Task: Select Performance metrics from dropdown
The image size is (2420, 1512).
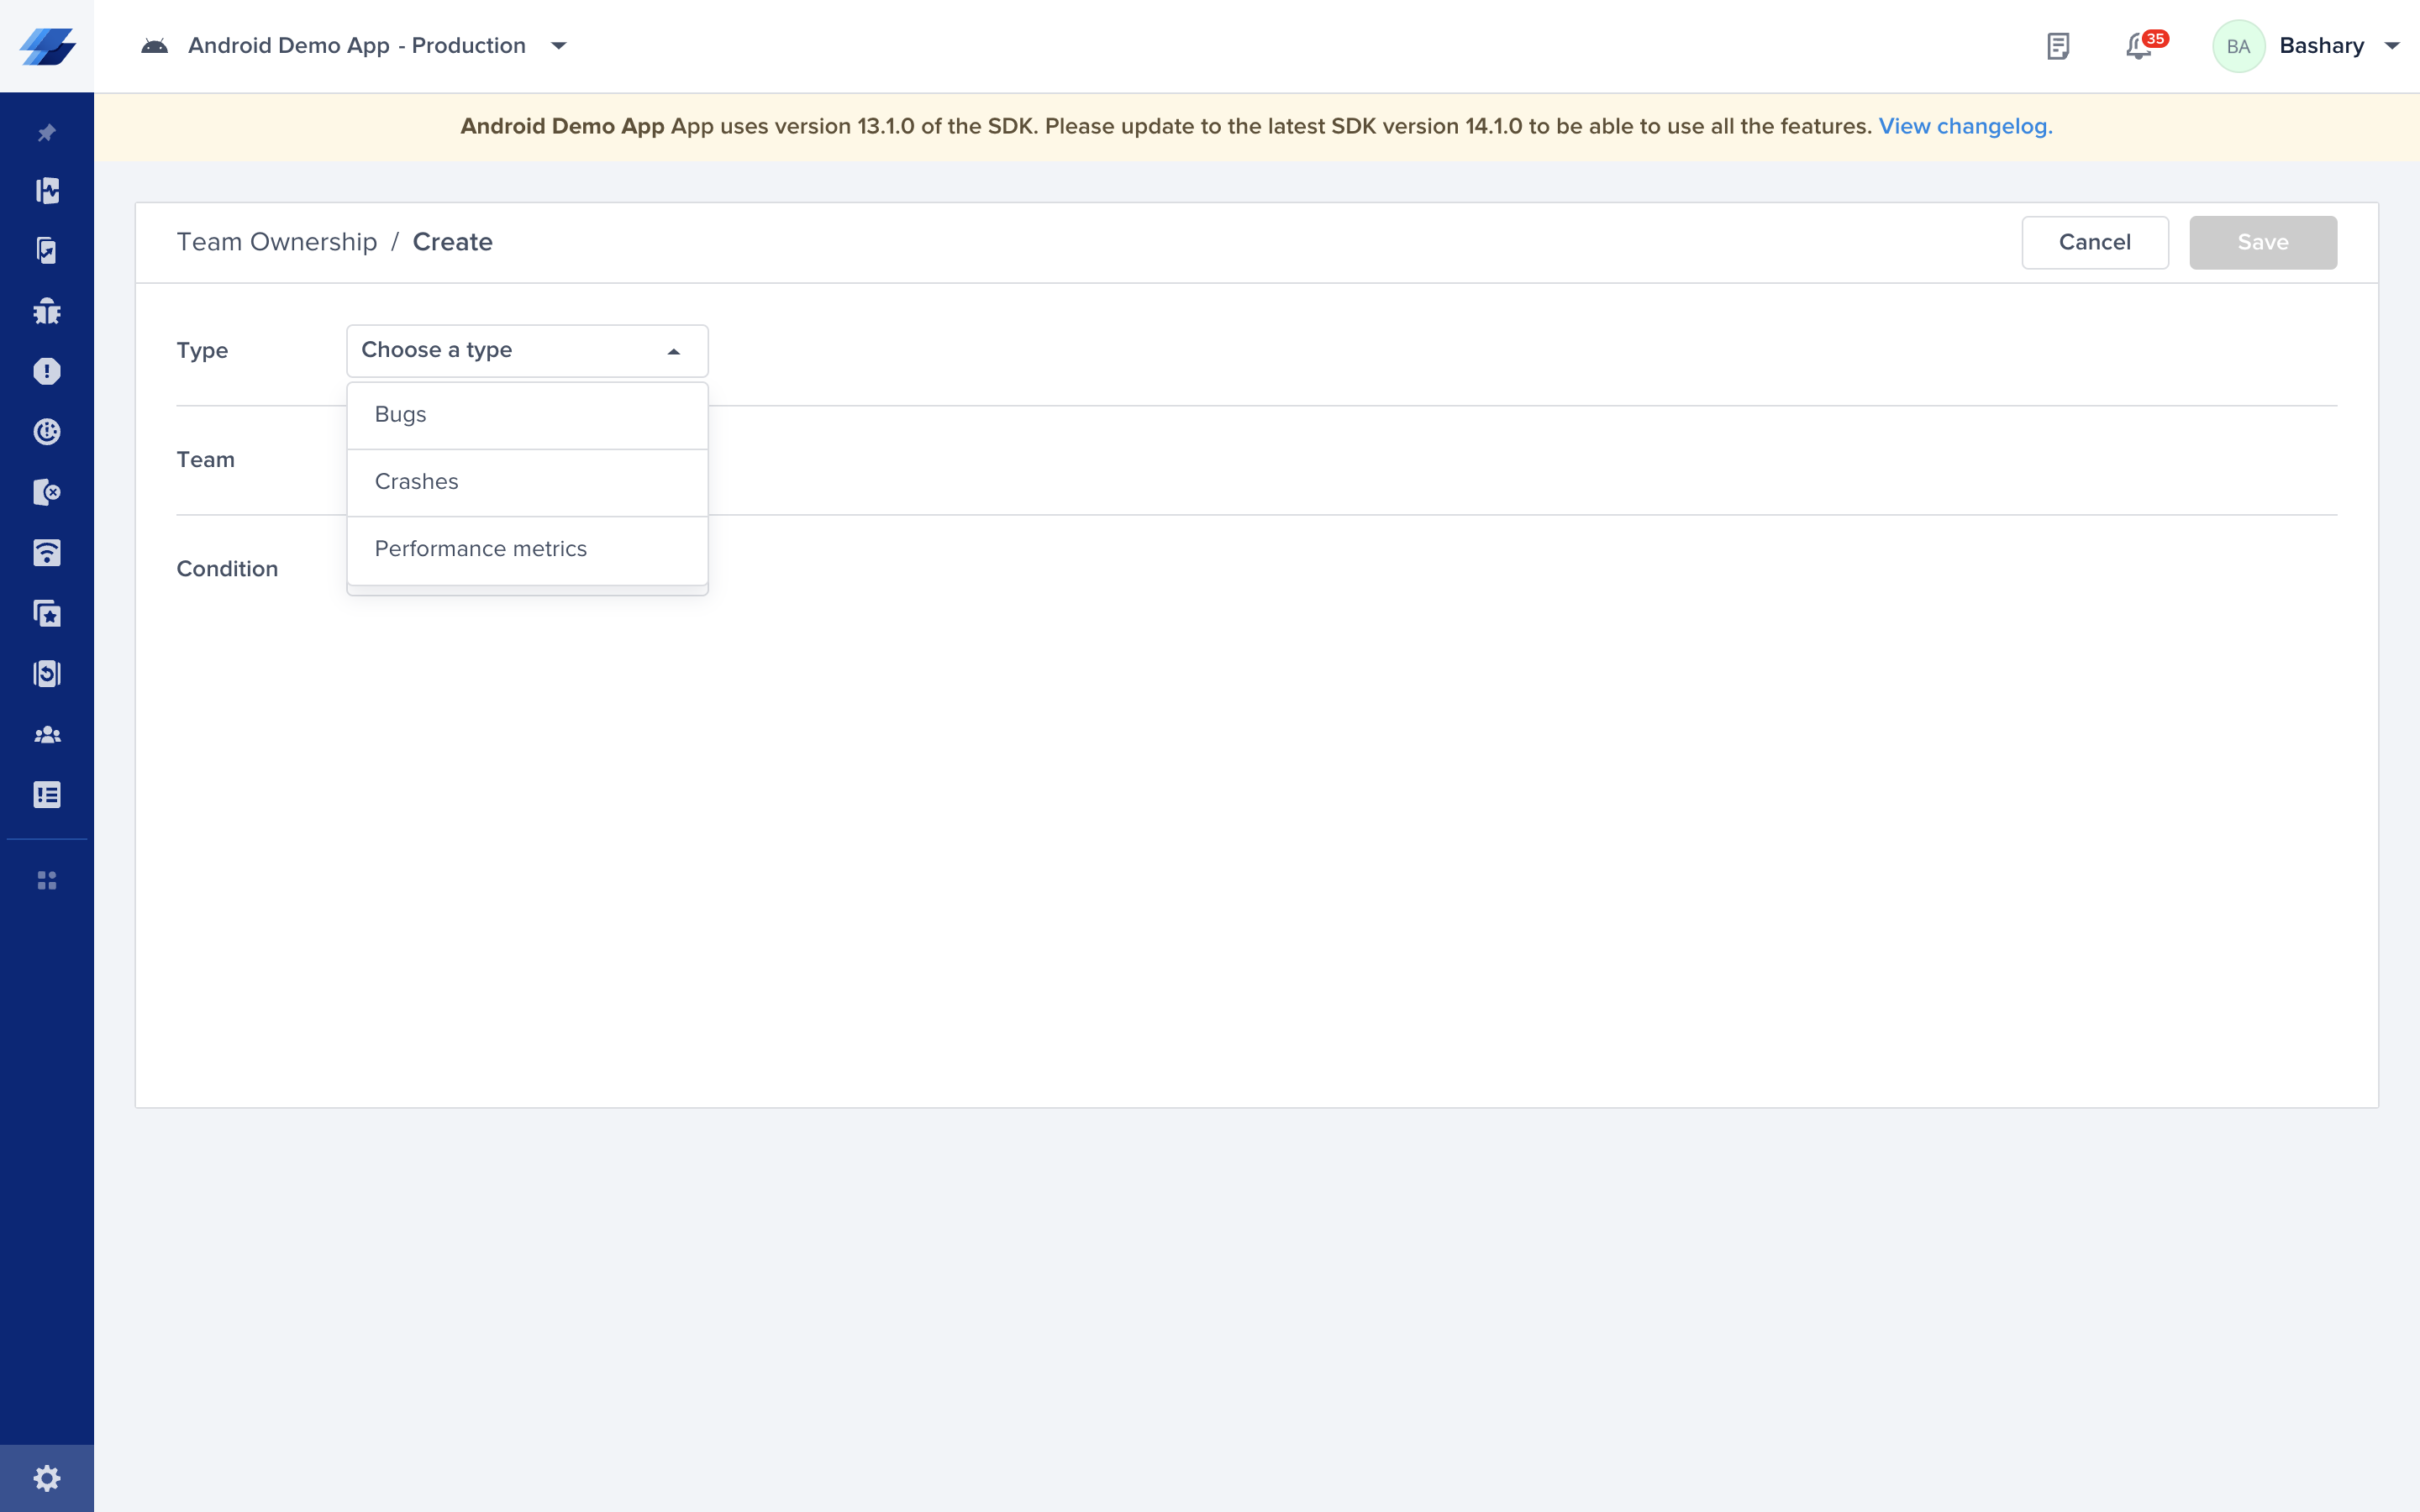Action: pyautogui.click(x=479, y=549)
